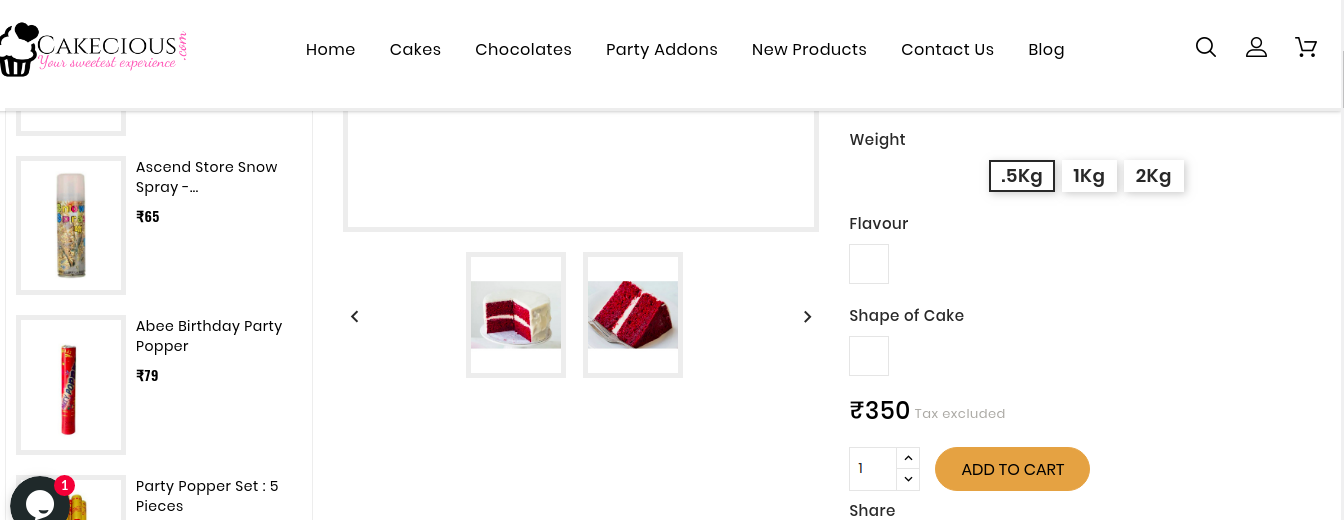This screenshot has height=520, width=1344.
Task: Show previous product thumbnail with left arrow
Action: click(x=355, y=317)
